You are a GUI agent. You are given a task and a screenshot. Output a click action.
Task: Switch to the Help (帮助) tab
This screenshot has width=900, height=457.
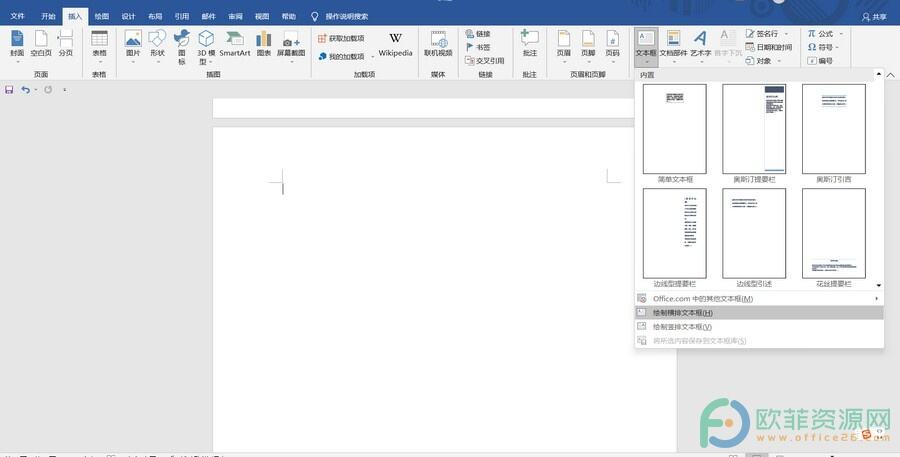[289, 17]
